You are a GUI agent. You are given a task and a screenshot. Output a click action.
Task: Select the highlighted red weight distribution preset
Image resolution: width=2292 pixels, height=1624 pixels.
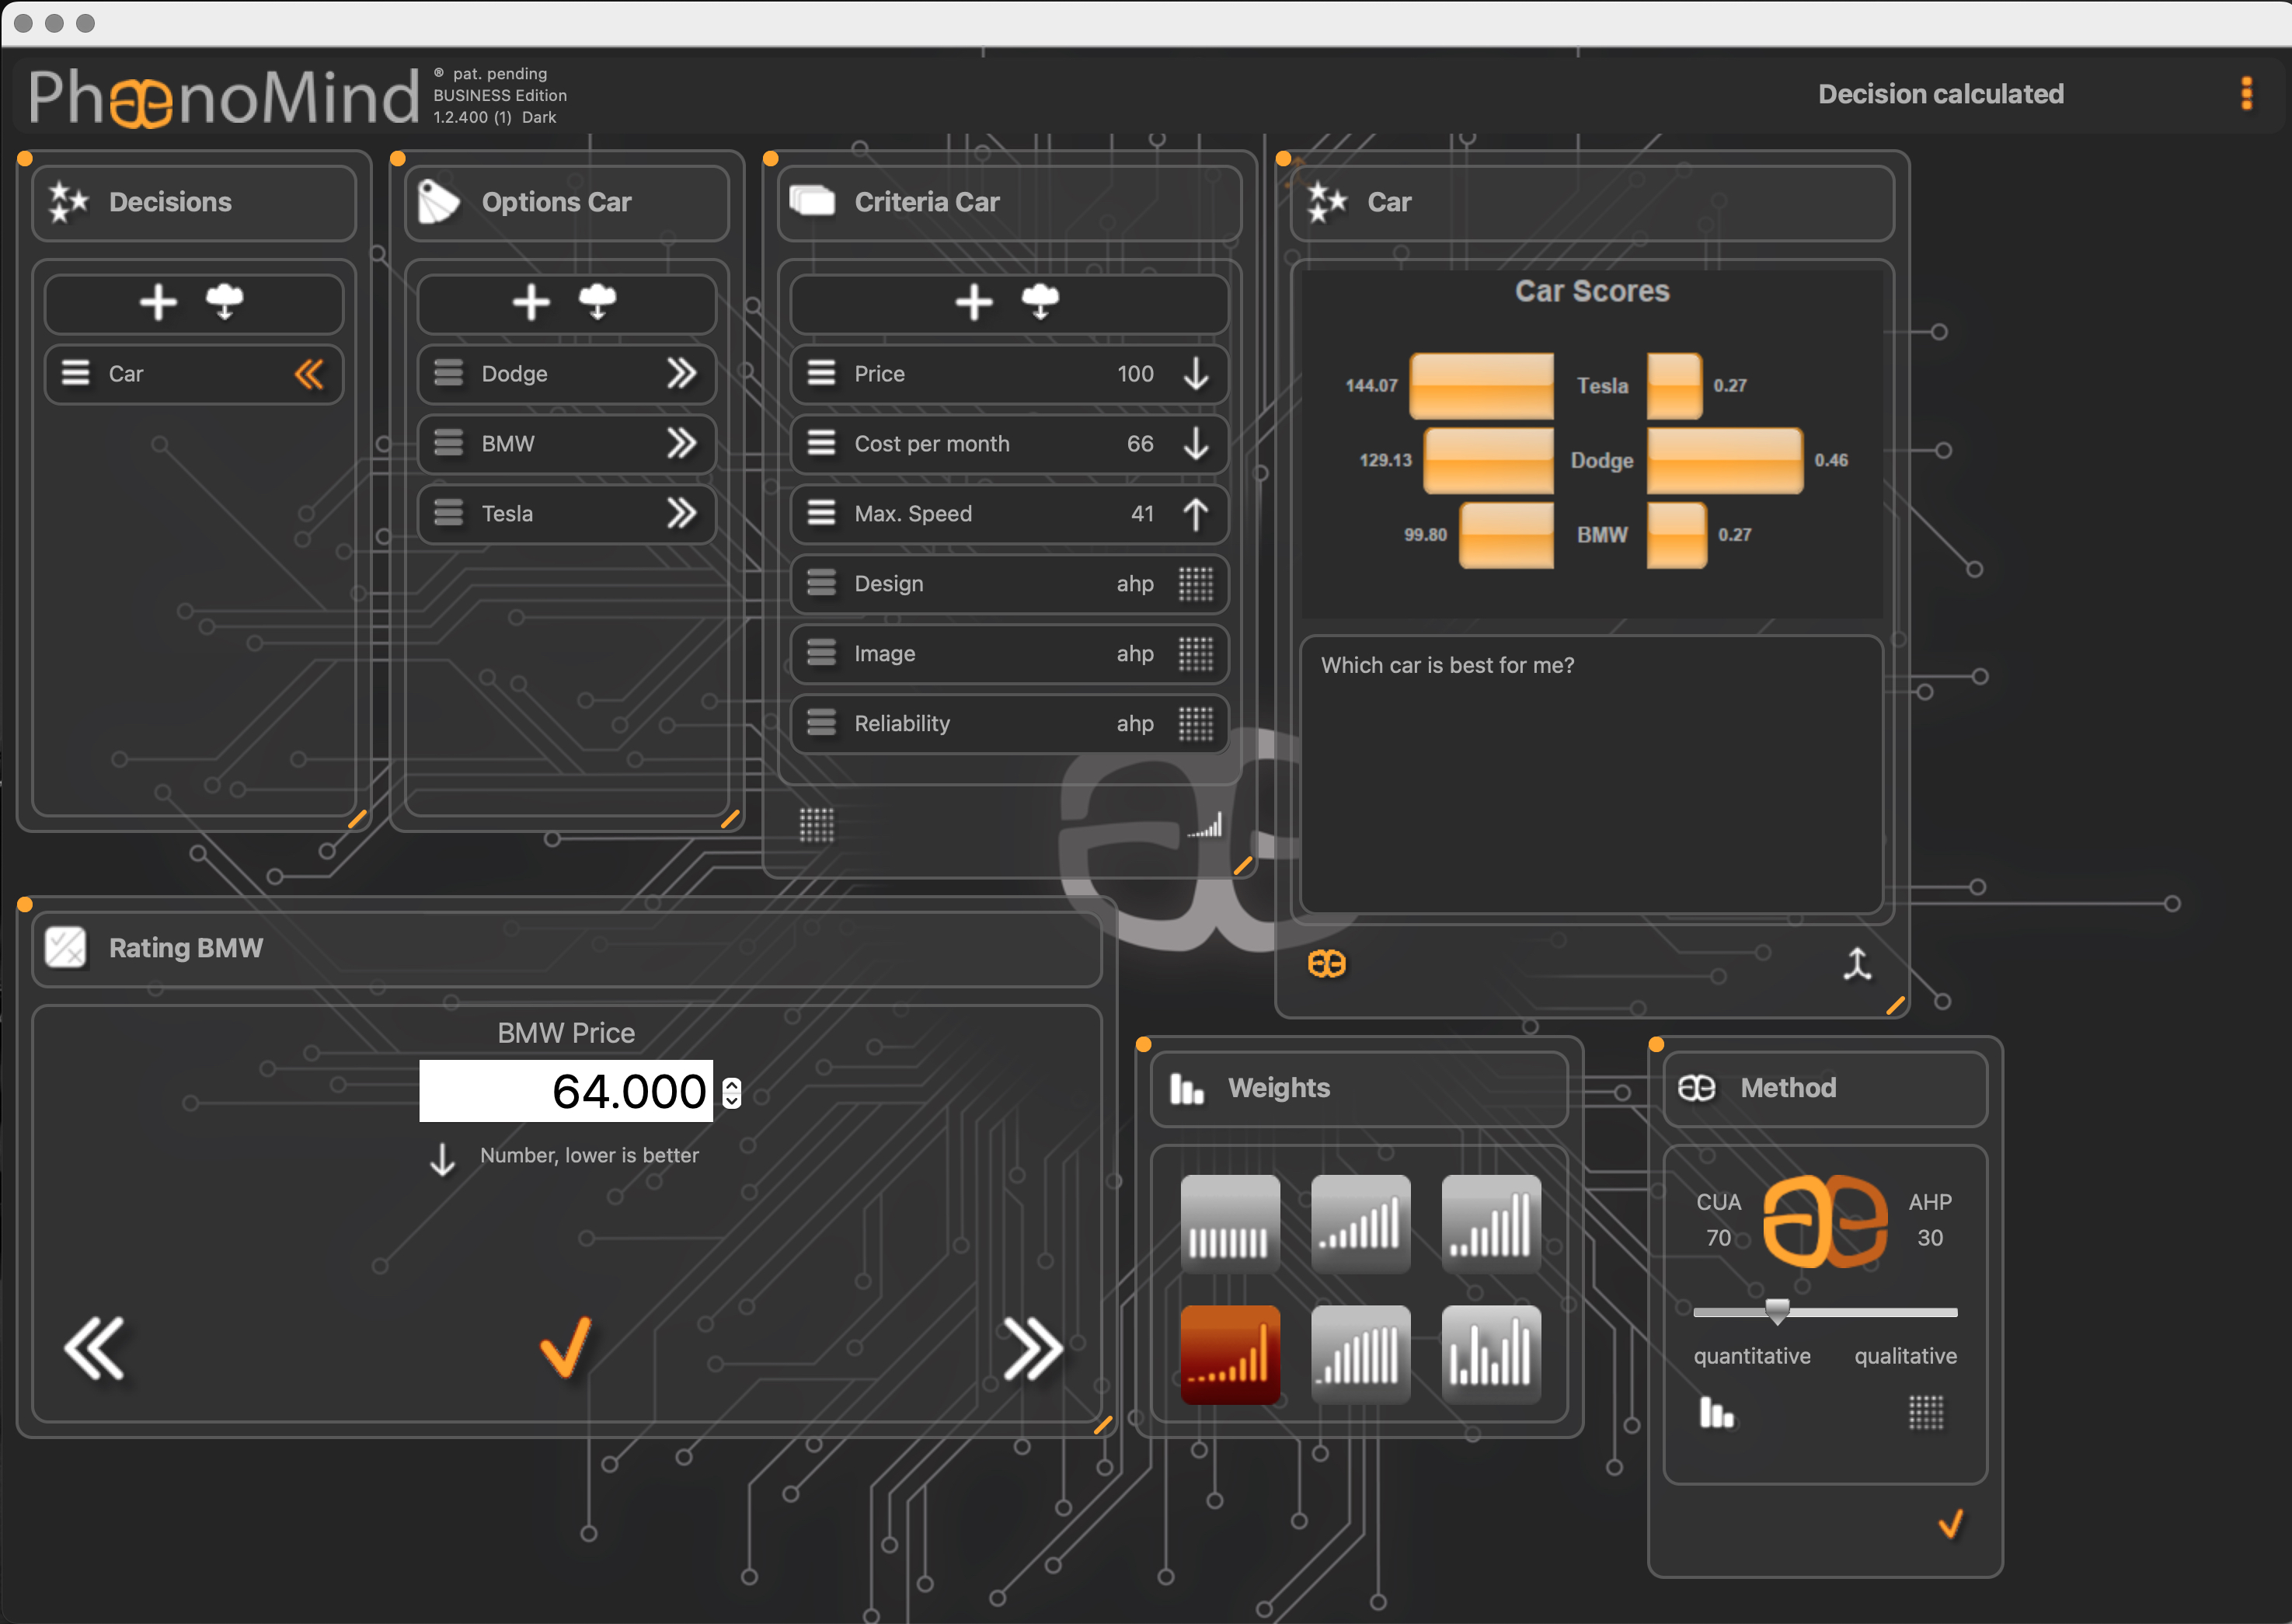[1230, 1354]
